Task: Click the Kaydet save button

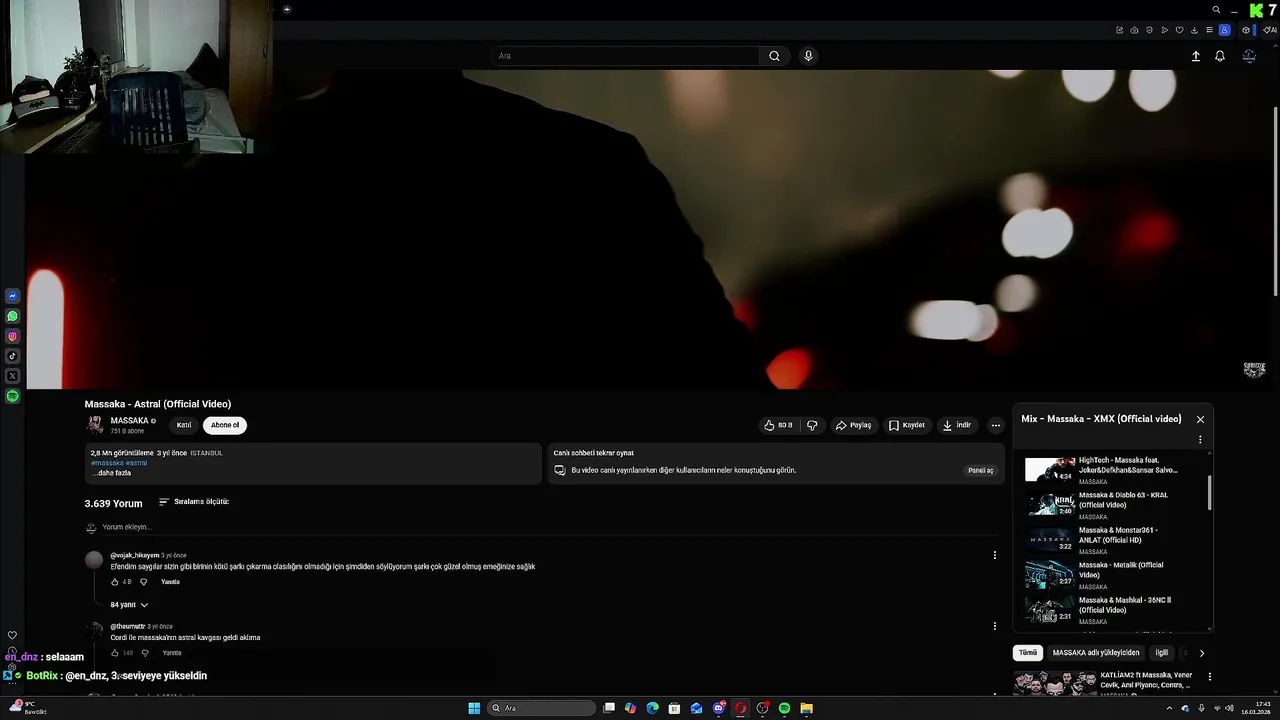Action: tap(907, 425)
